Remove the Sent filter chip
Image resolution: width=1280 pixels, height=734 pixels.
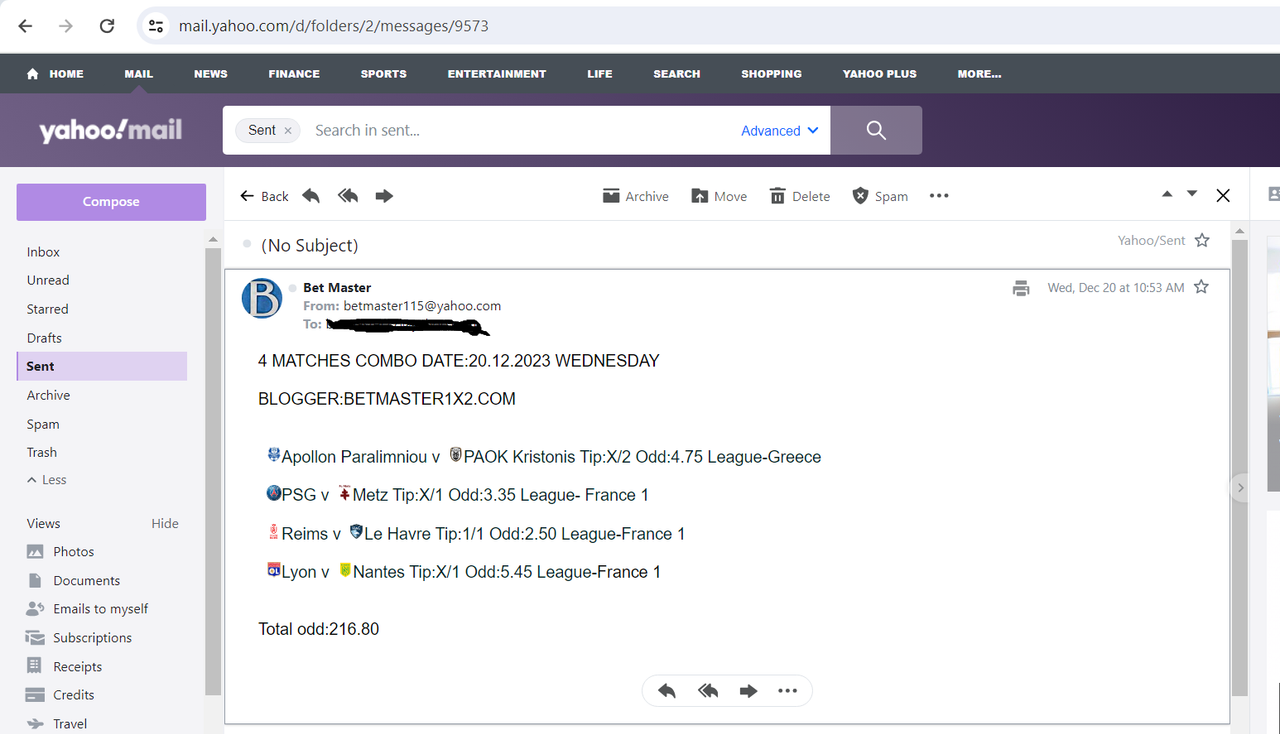(x=288, y=130)
